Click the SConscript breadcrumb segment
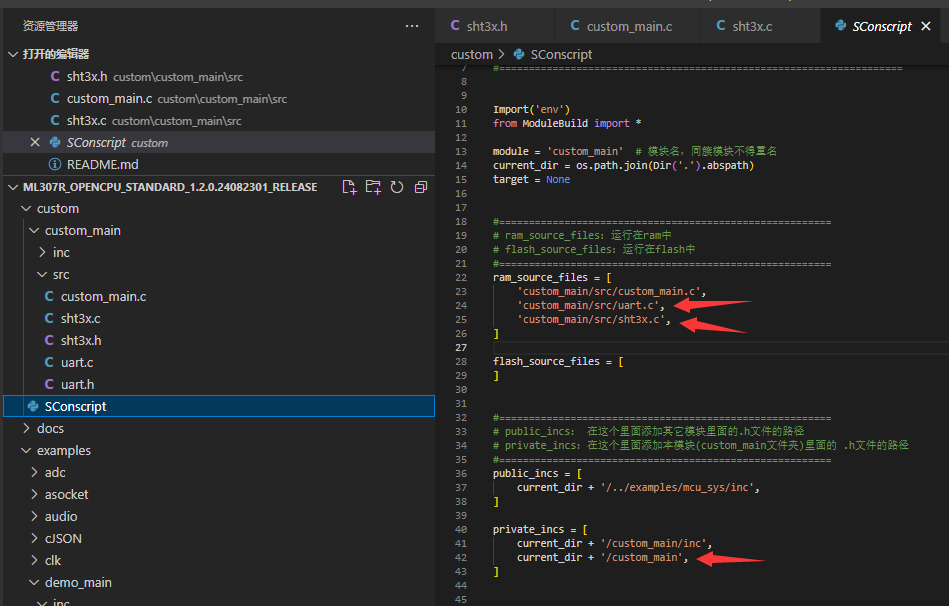This screenshot has width=949, height=606. click(561, 54)
